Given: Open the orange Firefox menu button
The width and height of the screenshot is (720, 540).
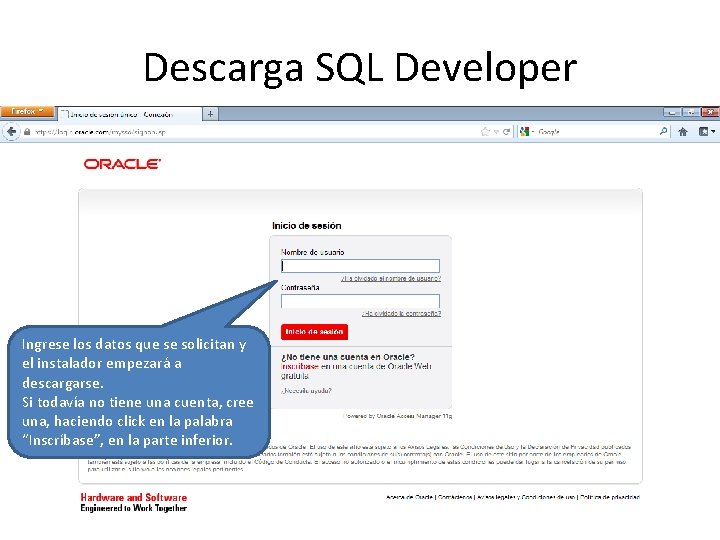Looking at the screenshot, I should click(x=28, y=112).
